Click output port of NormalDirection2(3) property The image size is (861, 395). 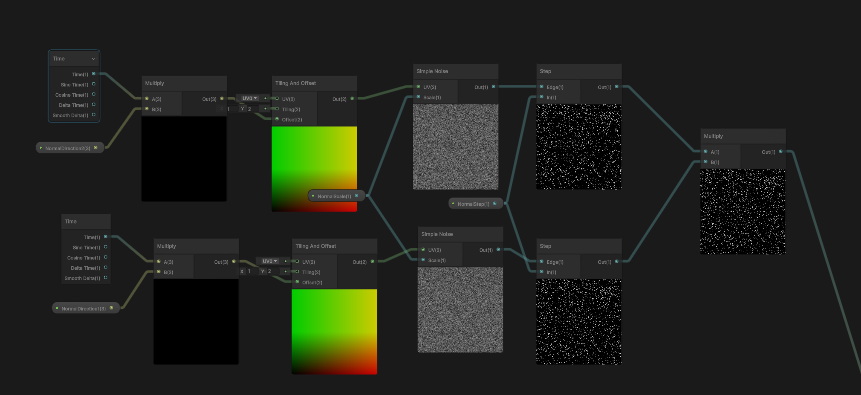(x=96, y=147)
